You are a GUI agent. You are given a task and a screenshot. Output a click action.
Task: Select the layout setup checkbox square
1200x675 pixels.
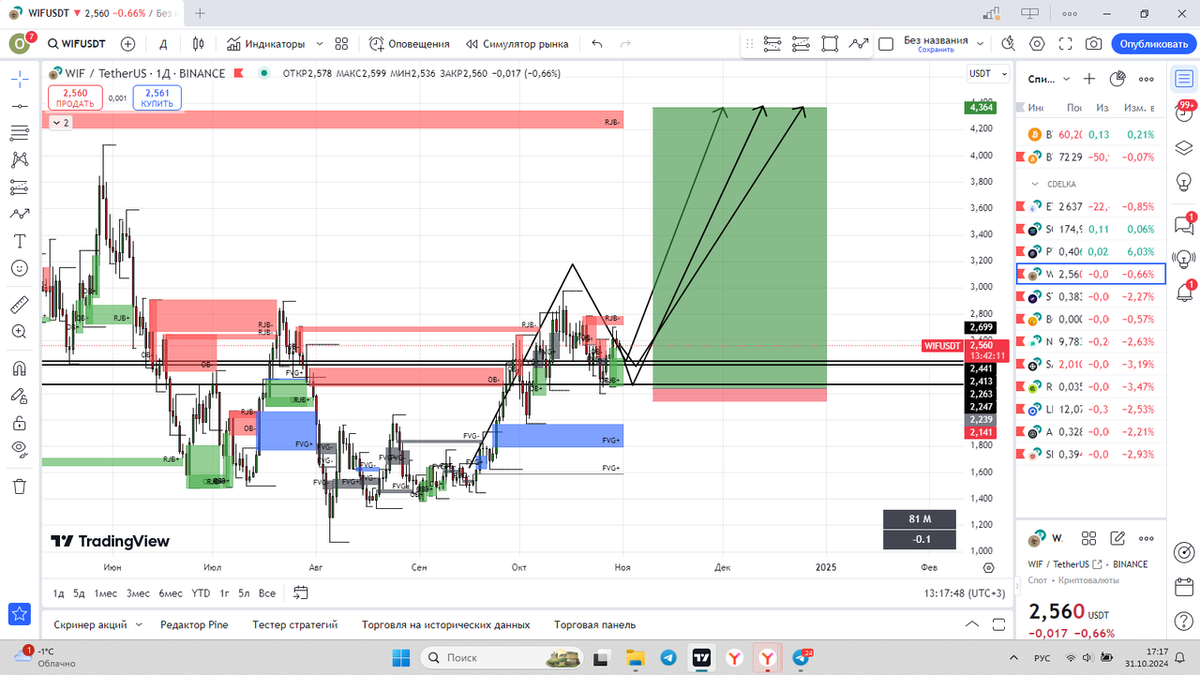[885, 44]
